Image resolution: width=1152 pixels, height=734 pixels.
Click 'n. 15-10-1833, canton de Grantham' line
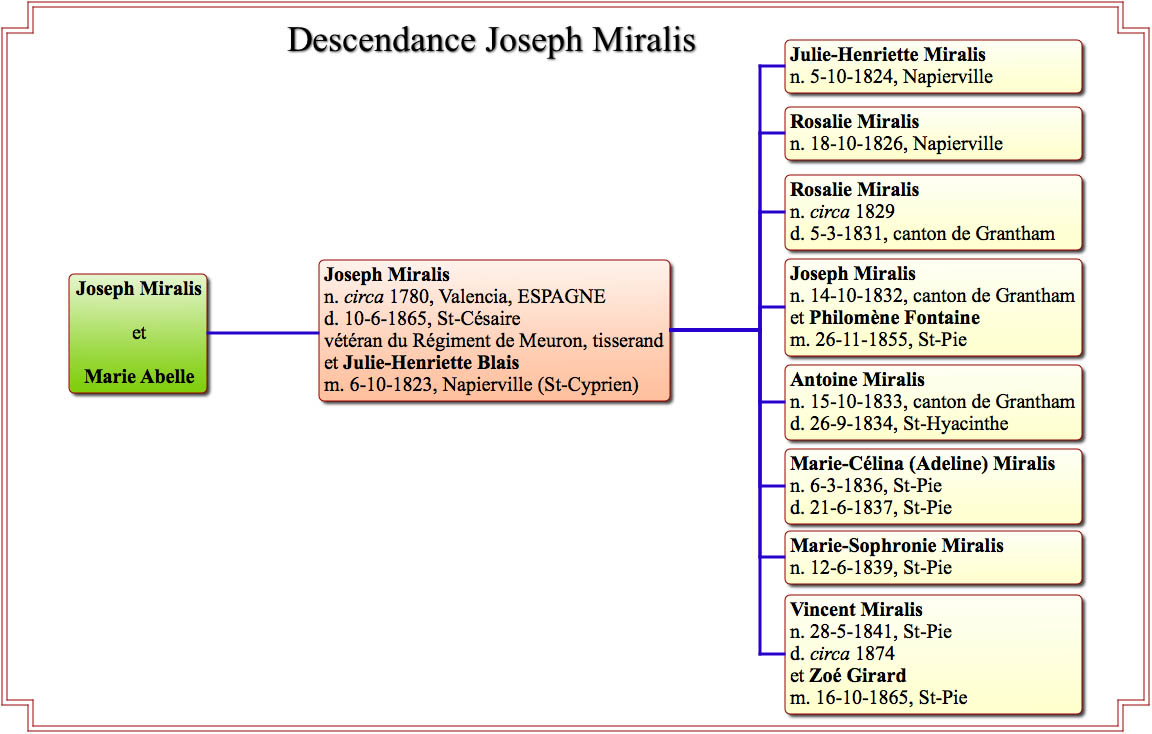(x=932, y=402)
